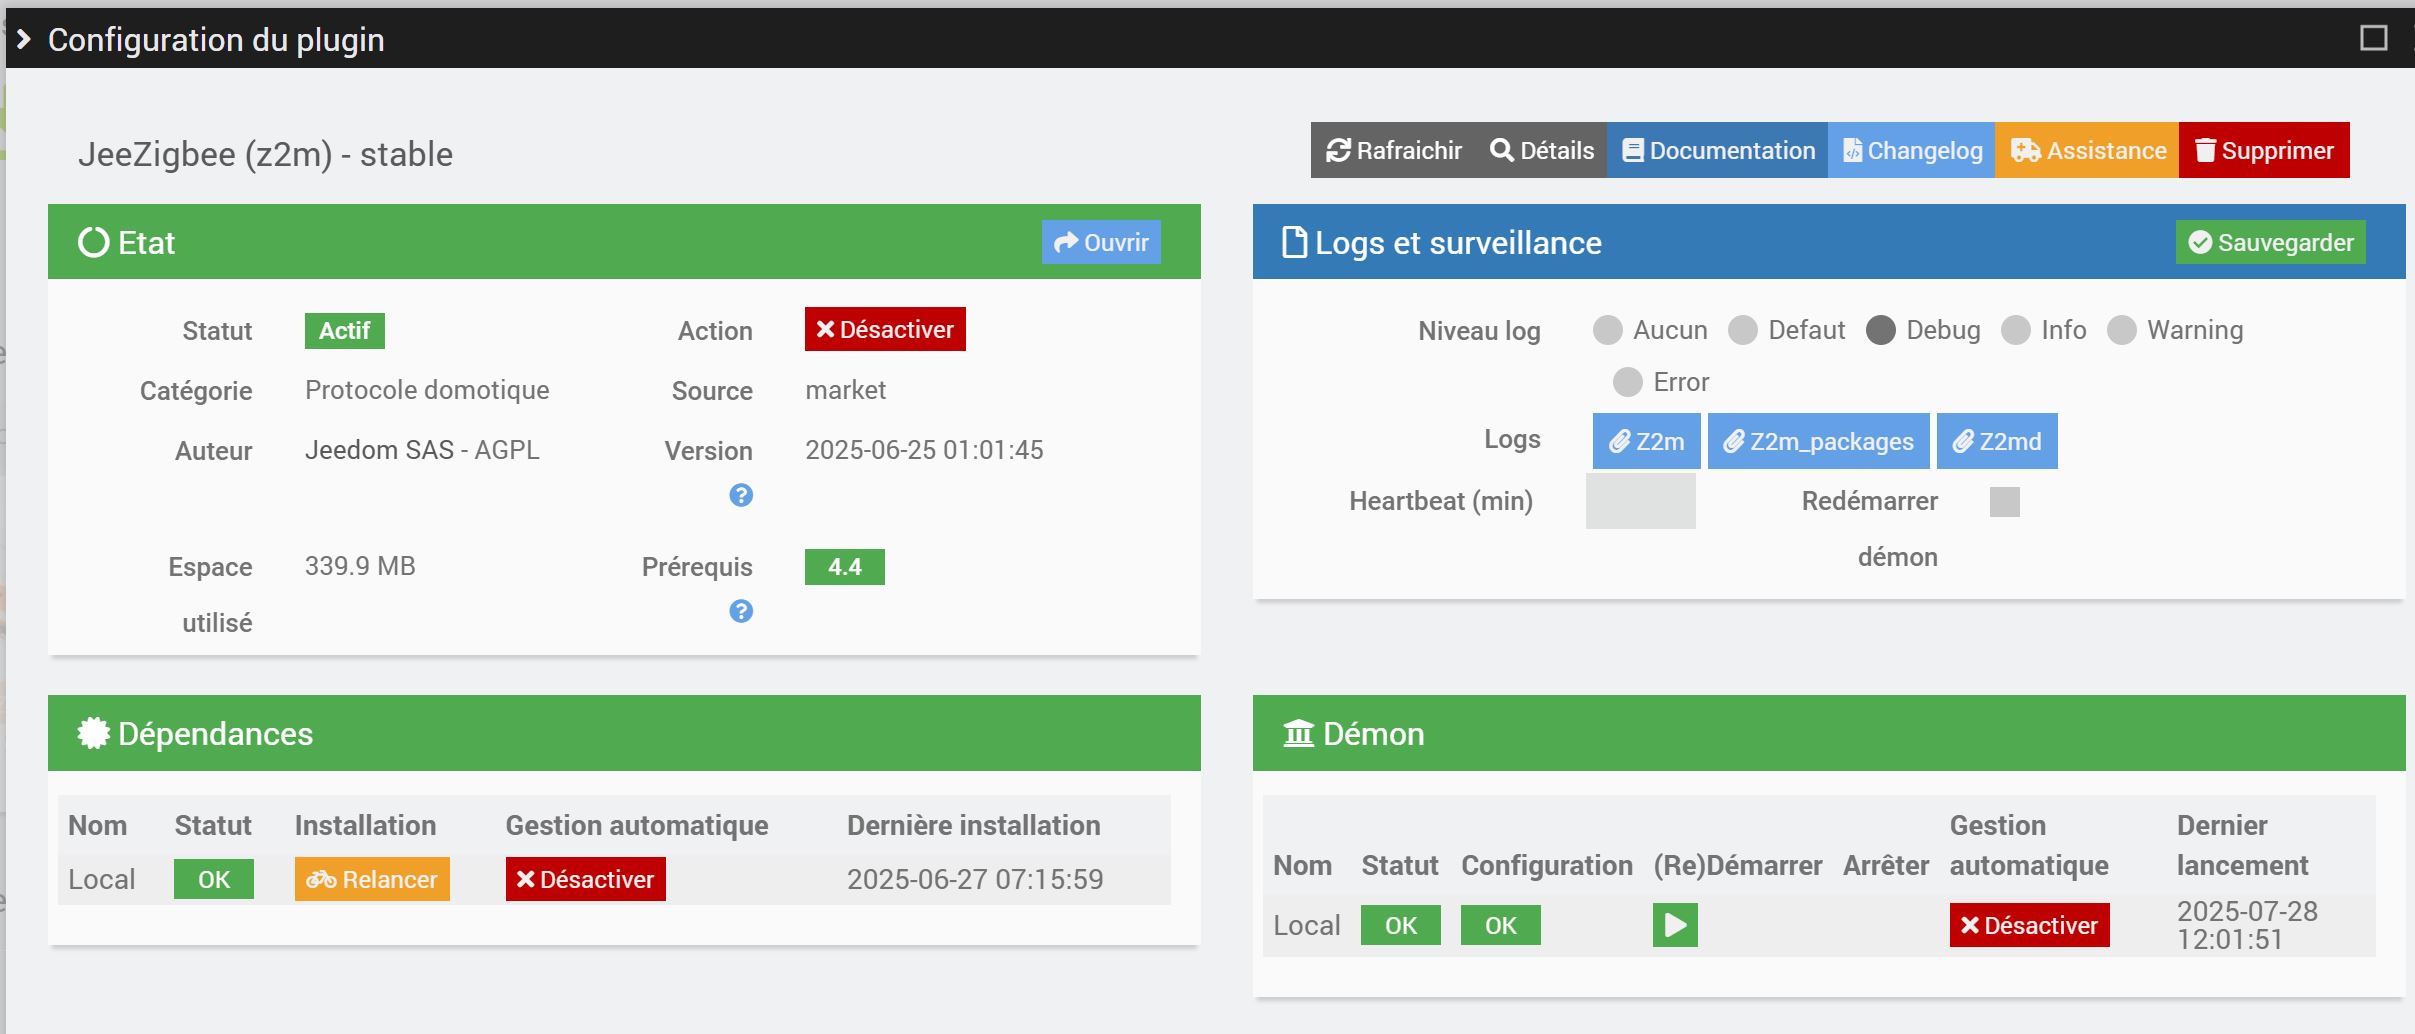
Task: Click Jeedom SAS - AGPL author text
Action: tap(422, 450)
